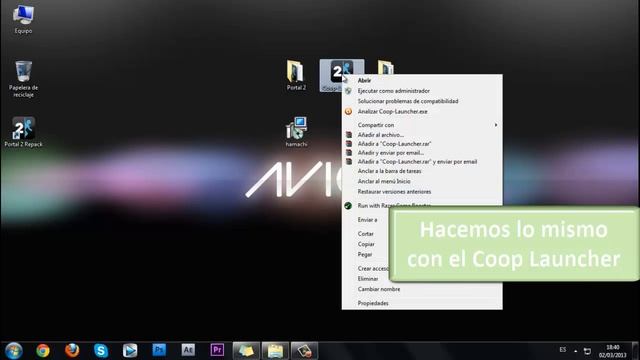
Task: Open the action center flag icon
Action: pos(587,351)
